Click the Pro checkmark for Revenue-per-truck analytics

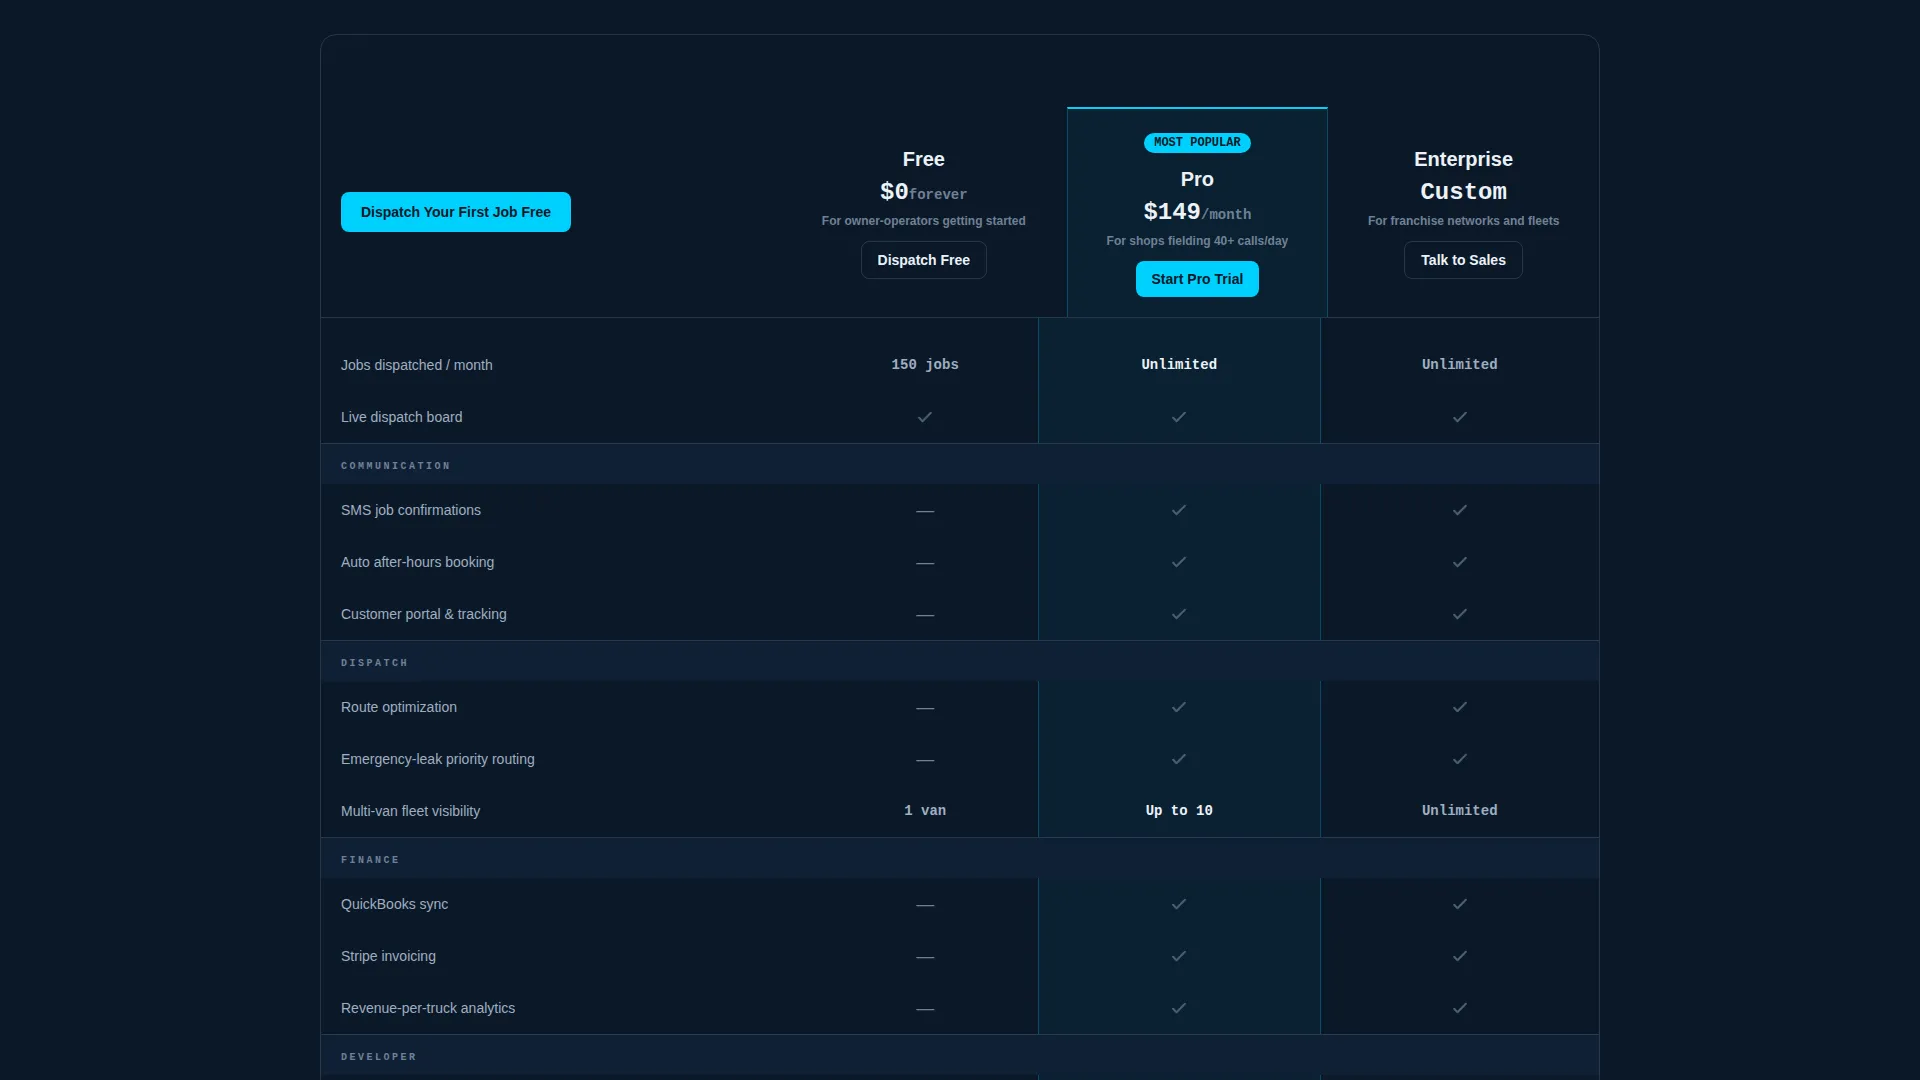[1179, 1008]
